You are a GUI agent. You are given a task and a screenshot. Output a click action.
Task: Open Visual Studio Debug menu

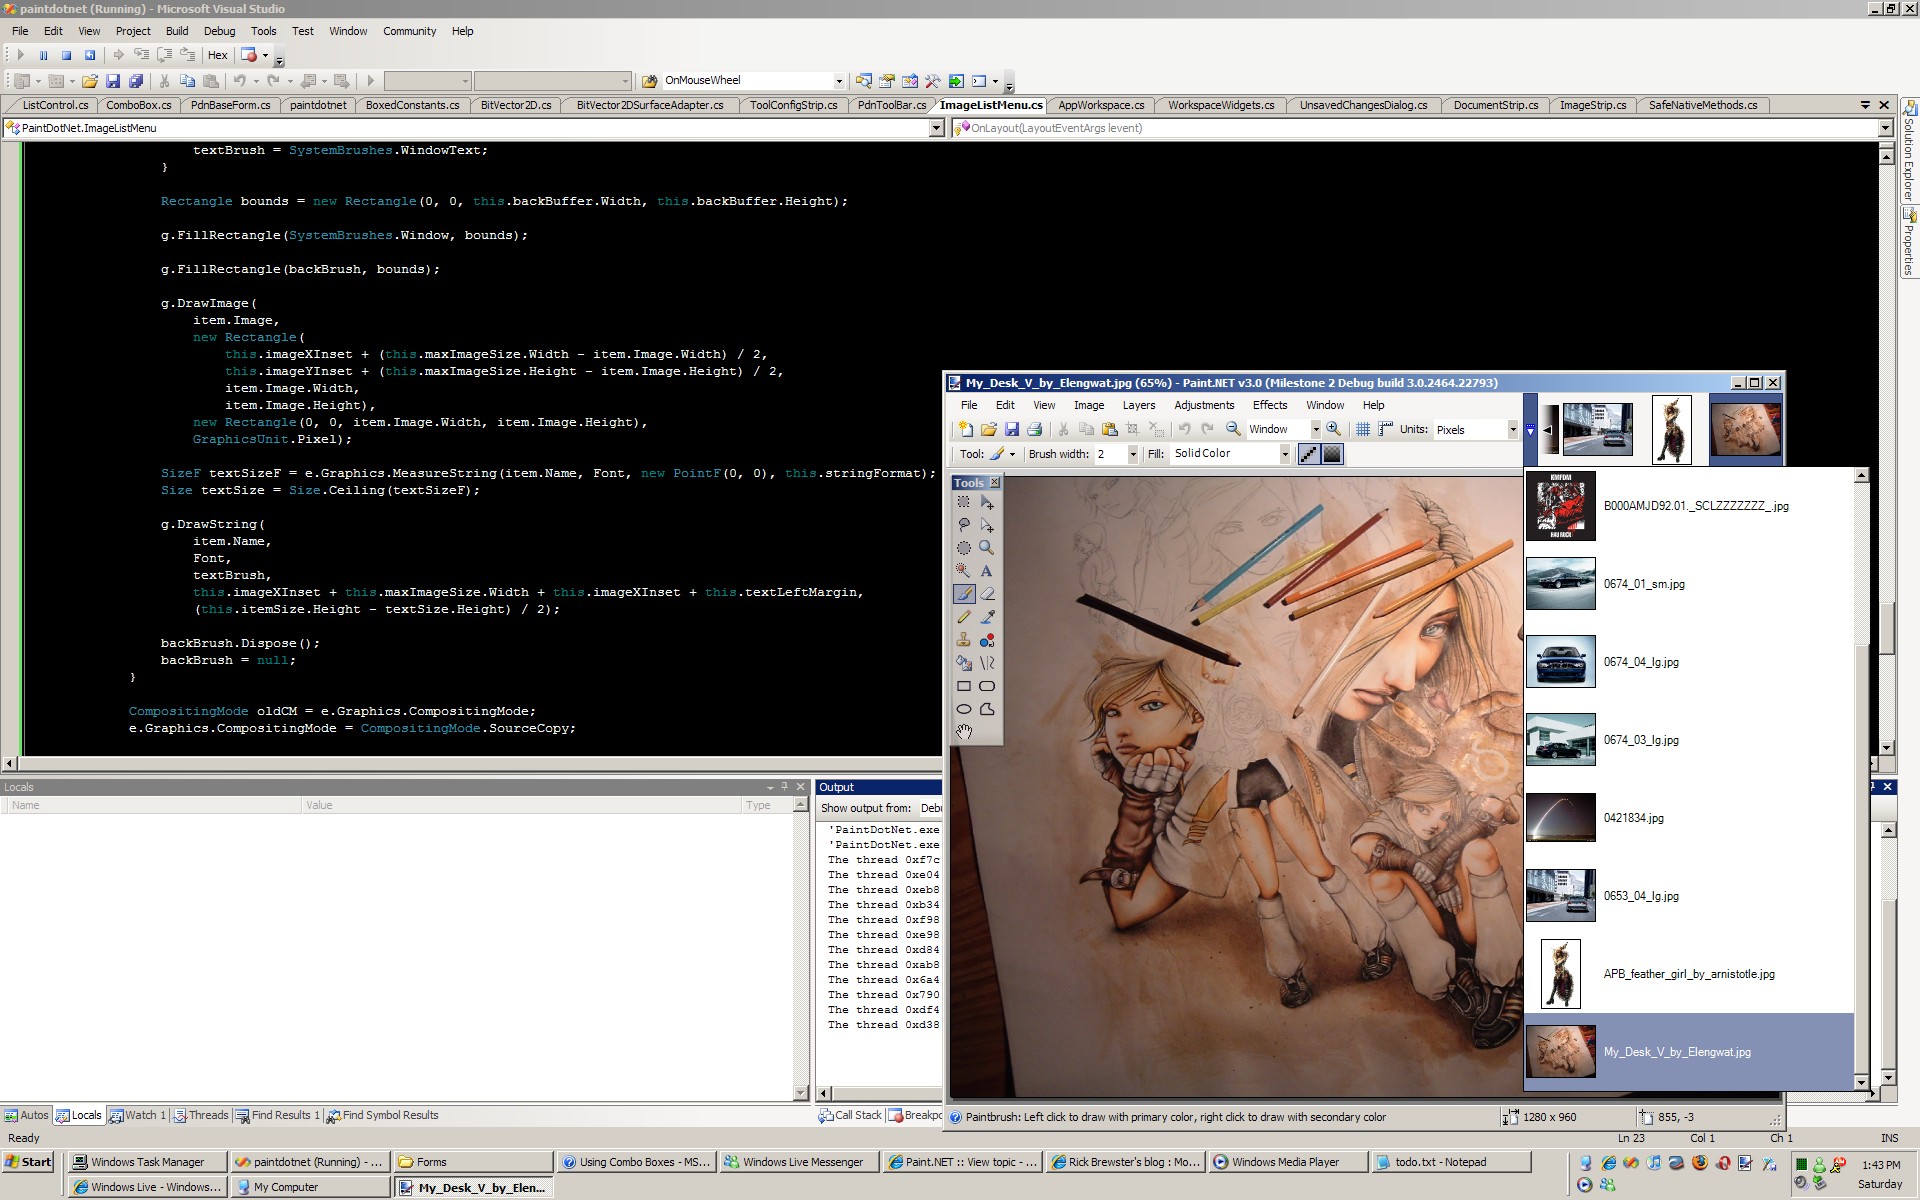(x=219, y=31)
